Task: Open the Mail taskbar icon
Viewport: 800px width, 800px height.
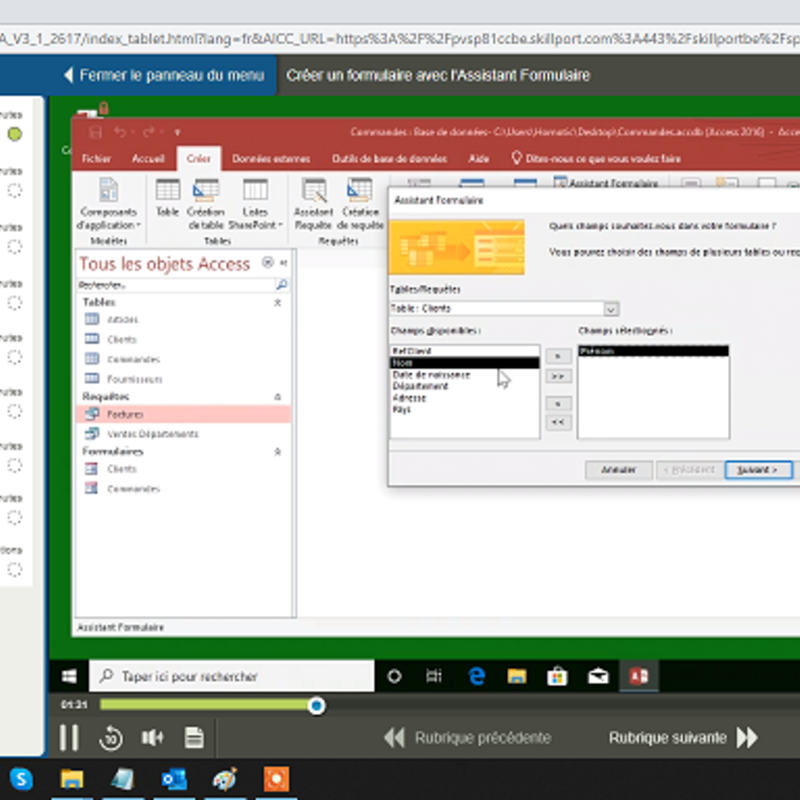Action: 598,677
